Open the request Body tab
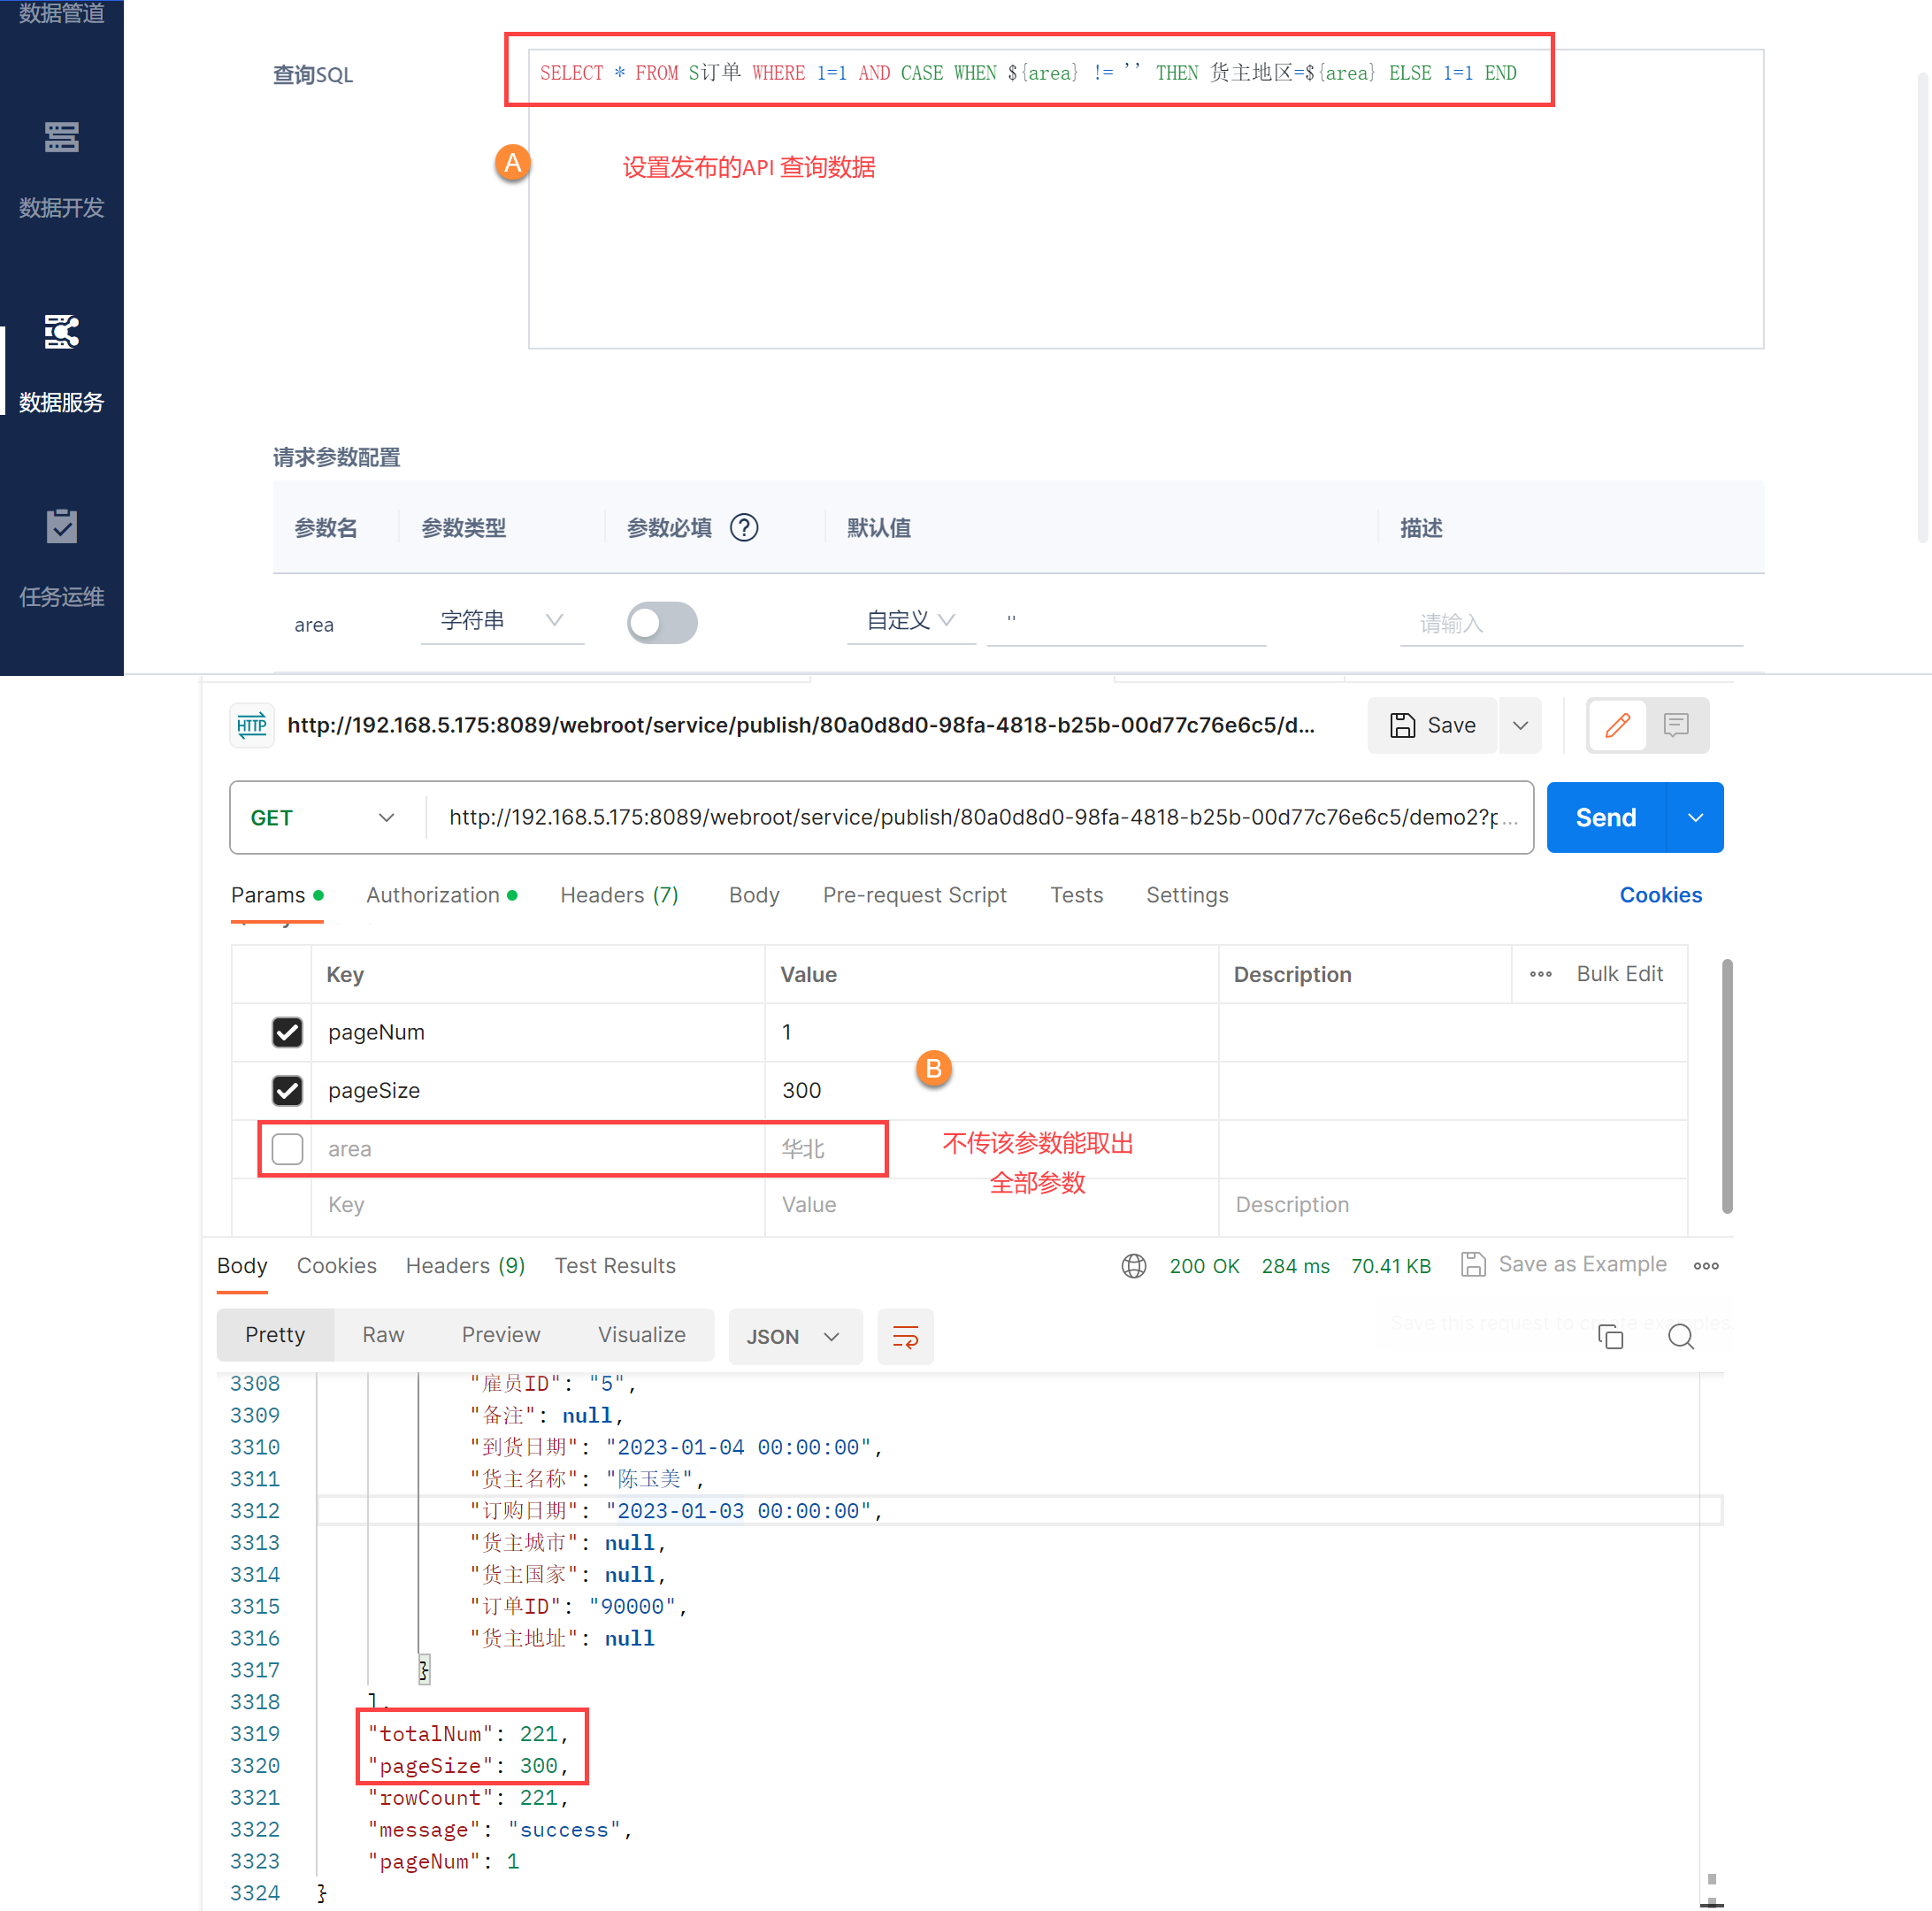Screen dimensions: 1932x1911 [754, 895]
